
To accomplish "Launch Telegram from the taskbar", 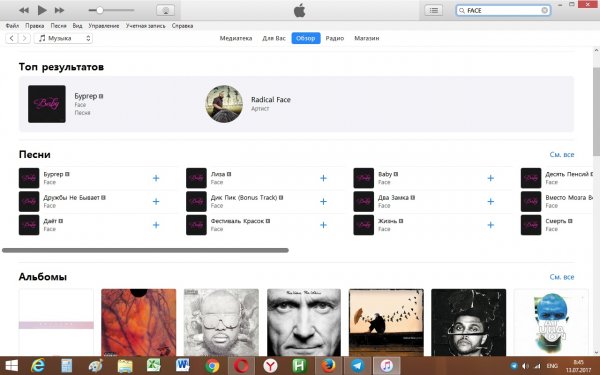I will [357, 365].
